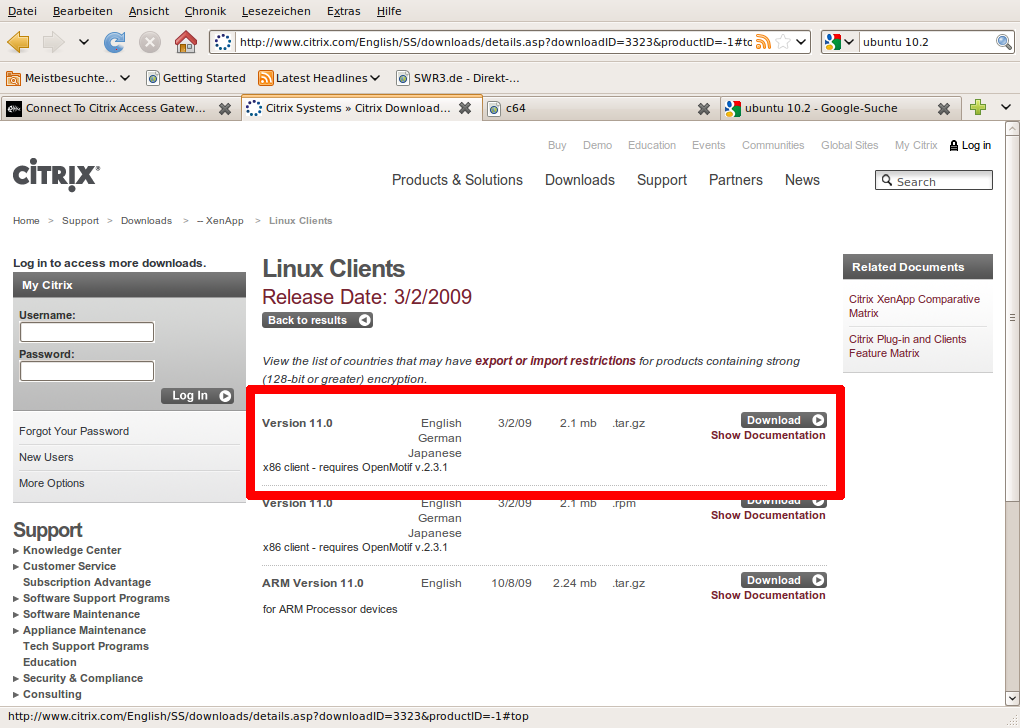Image resolution: width=1020 pixels, height=728 pixels.
Task: Open a new tab with the green plus icon
Action: [978, 107]
